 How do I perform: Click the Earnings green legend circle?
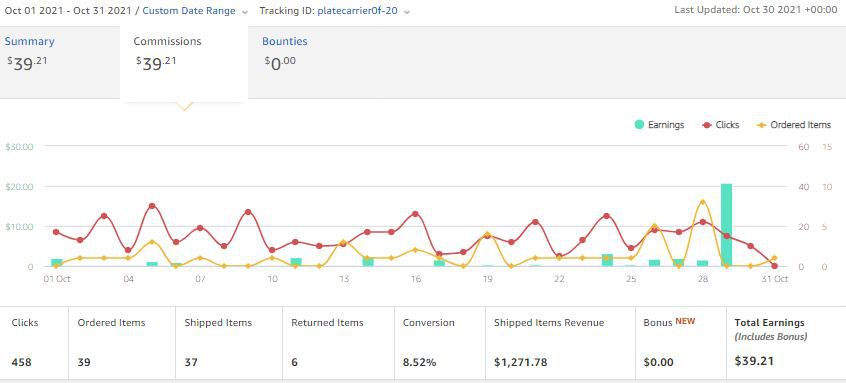(x=639, y=125)
